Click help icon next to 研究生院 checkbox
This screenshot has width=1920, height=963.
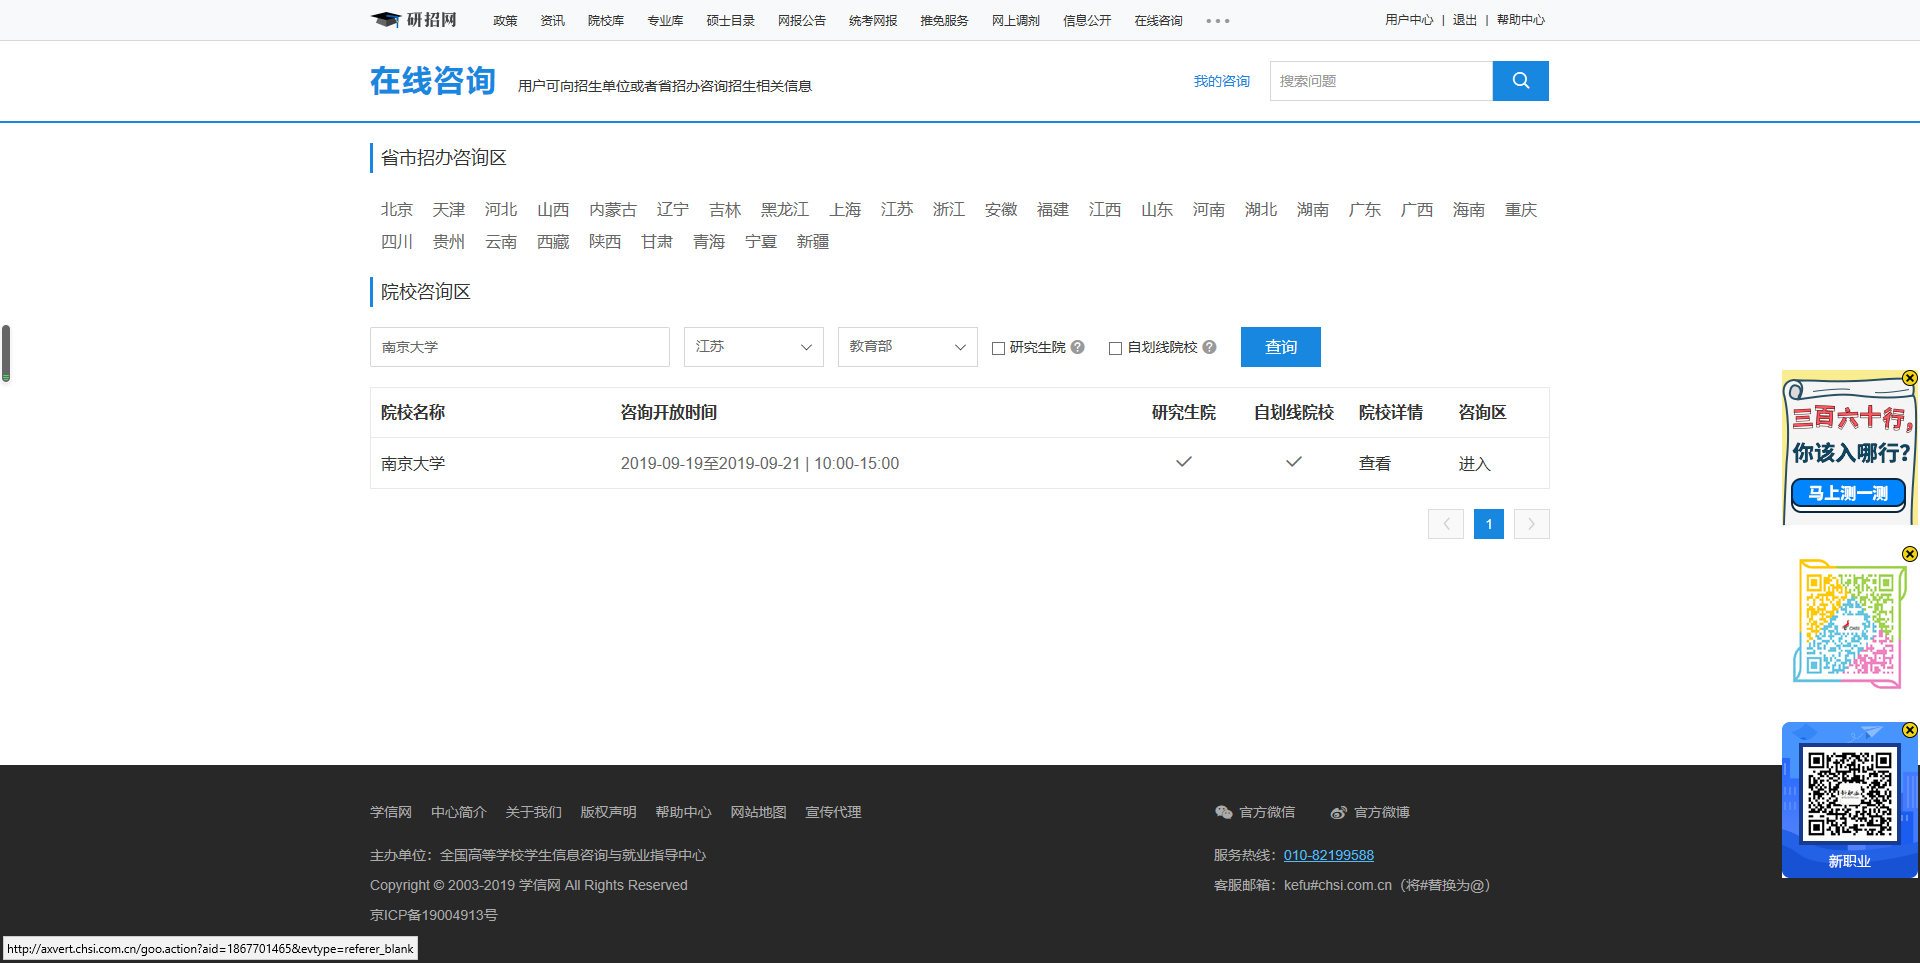point(1077,347)
